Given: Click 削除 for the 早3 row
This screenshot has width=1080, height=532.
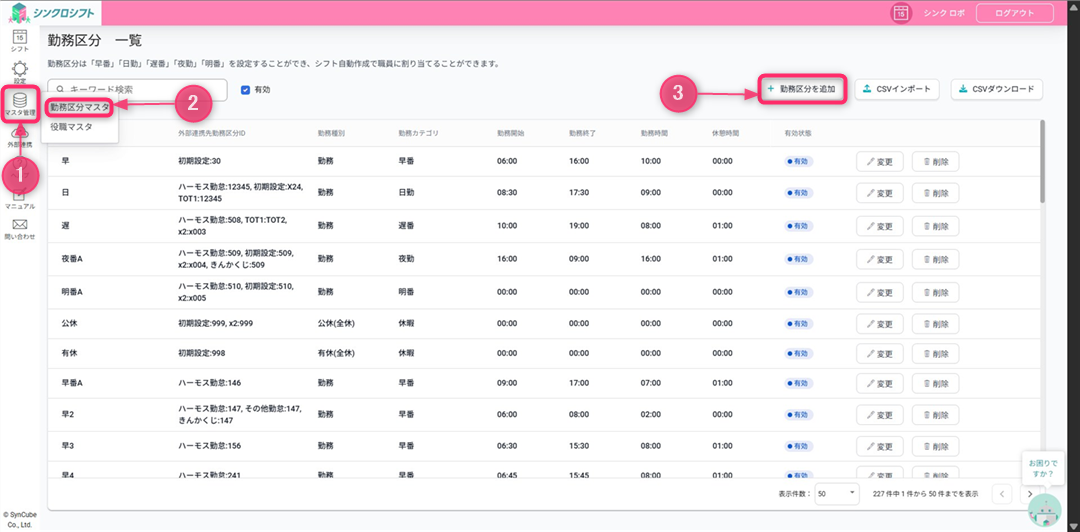Looking at the screenshot, I should pyautogui.click(x=935, y=446).
